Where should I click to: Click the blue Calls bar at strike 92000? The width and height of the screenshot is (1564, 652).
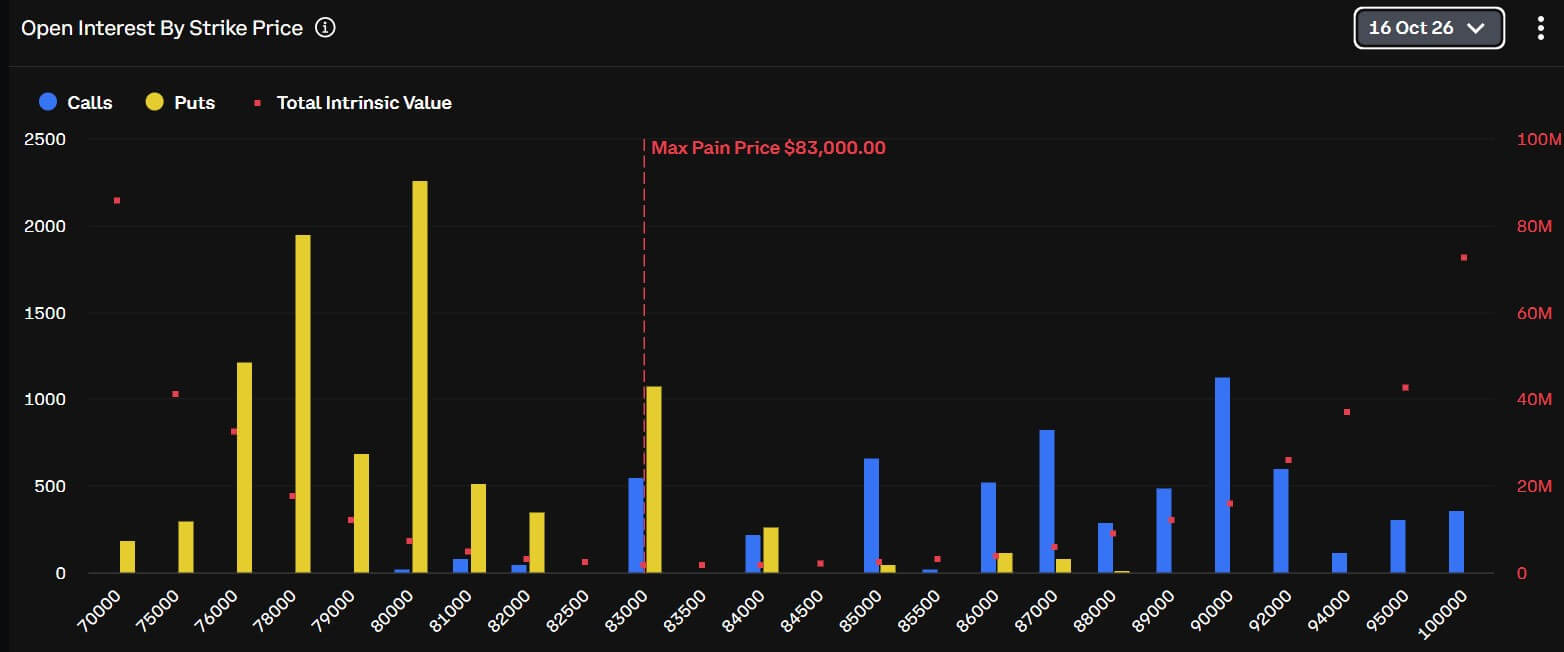coord(1281,521)
